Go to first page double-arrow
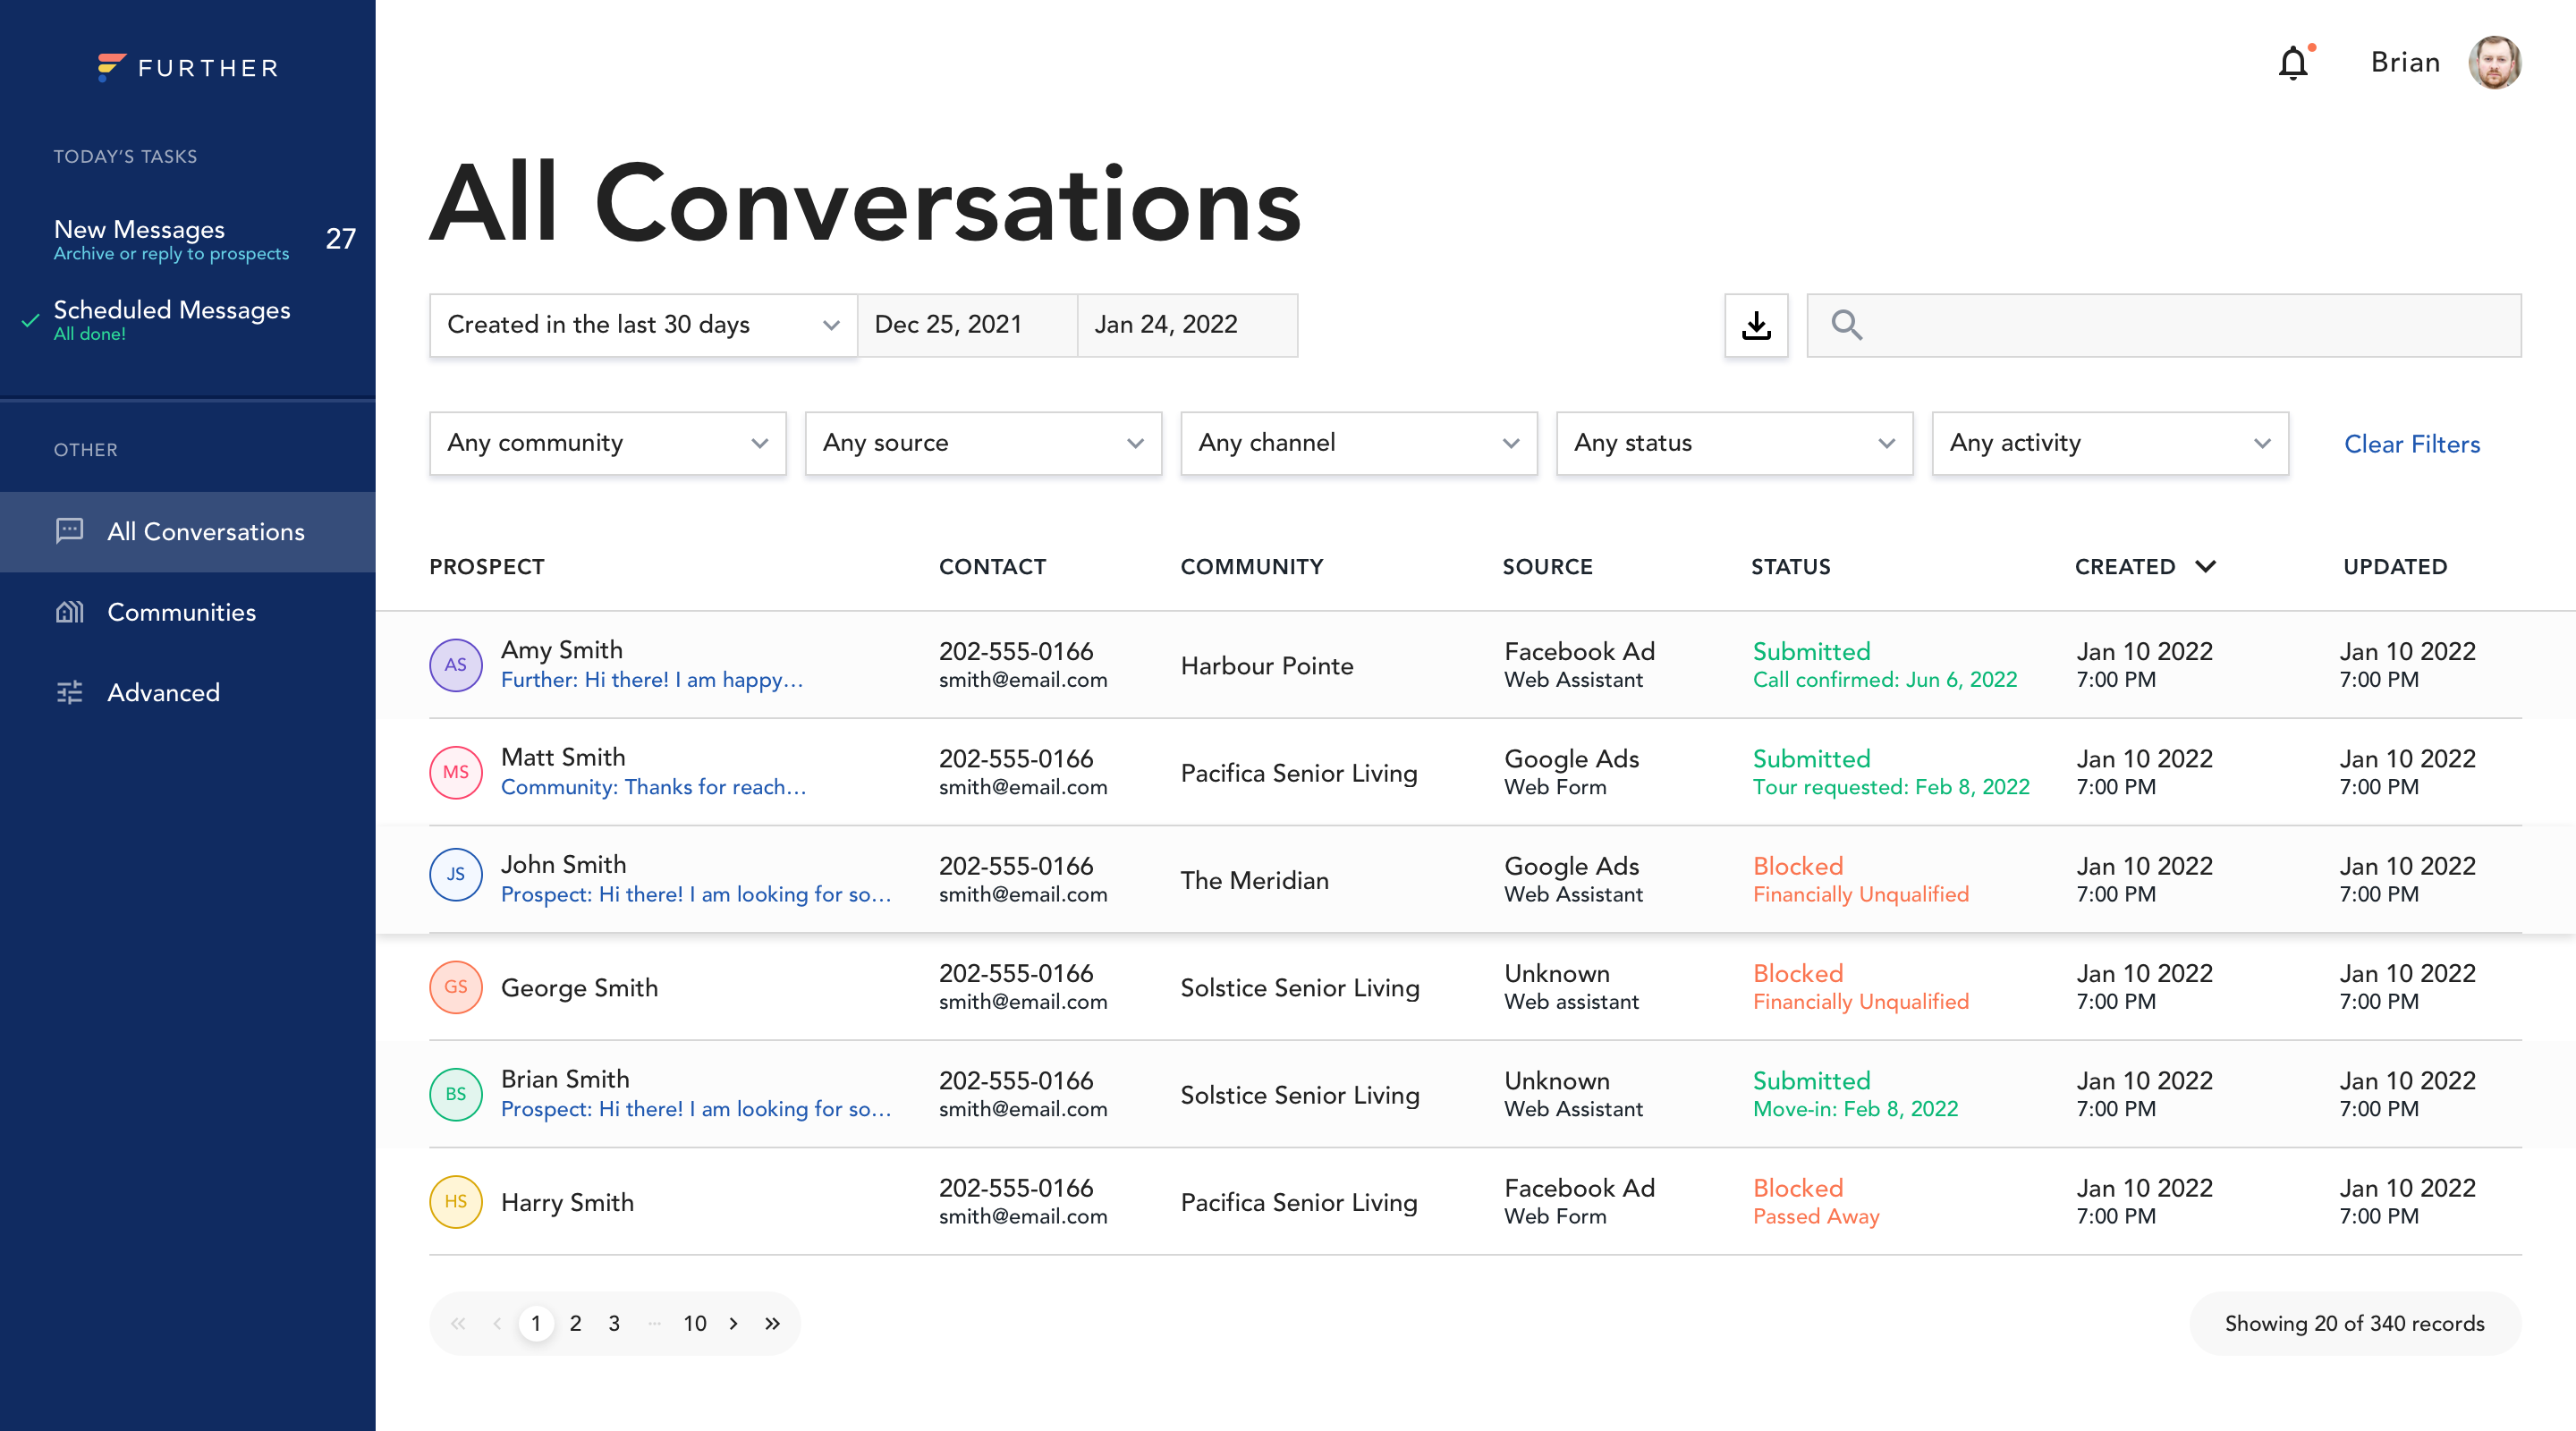Image resolution: width=2576 pixels, height=1431 pixels. tap(458, 1323)
